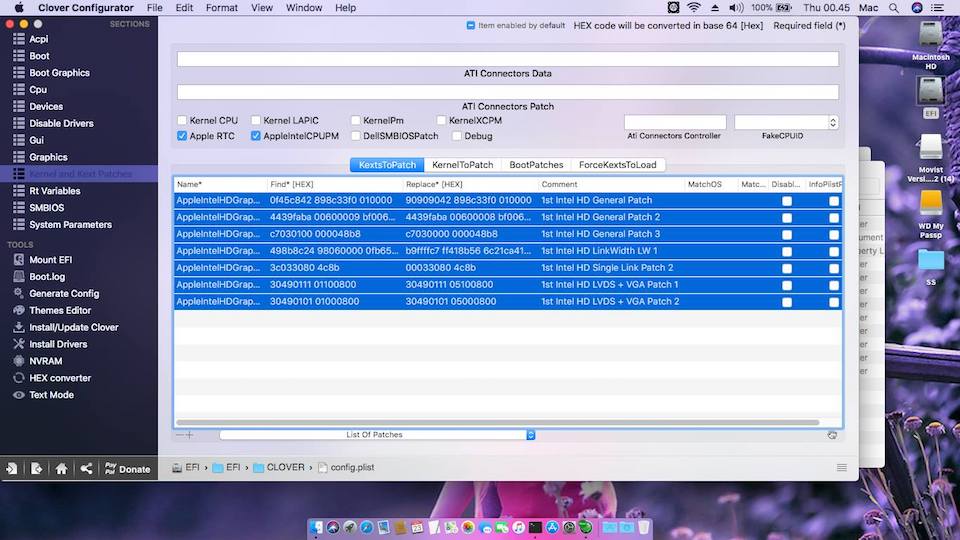
Task: Switch to the BootPatches tab
Action: pos(536,165)
